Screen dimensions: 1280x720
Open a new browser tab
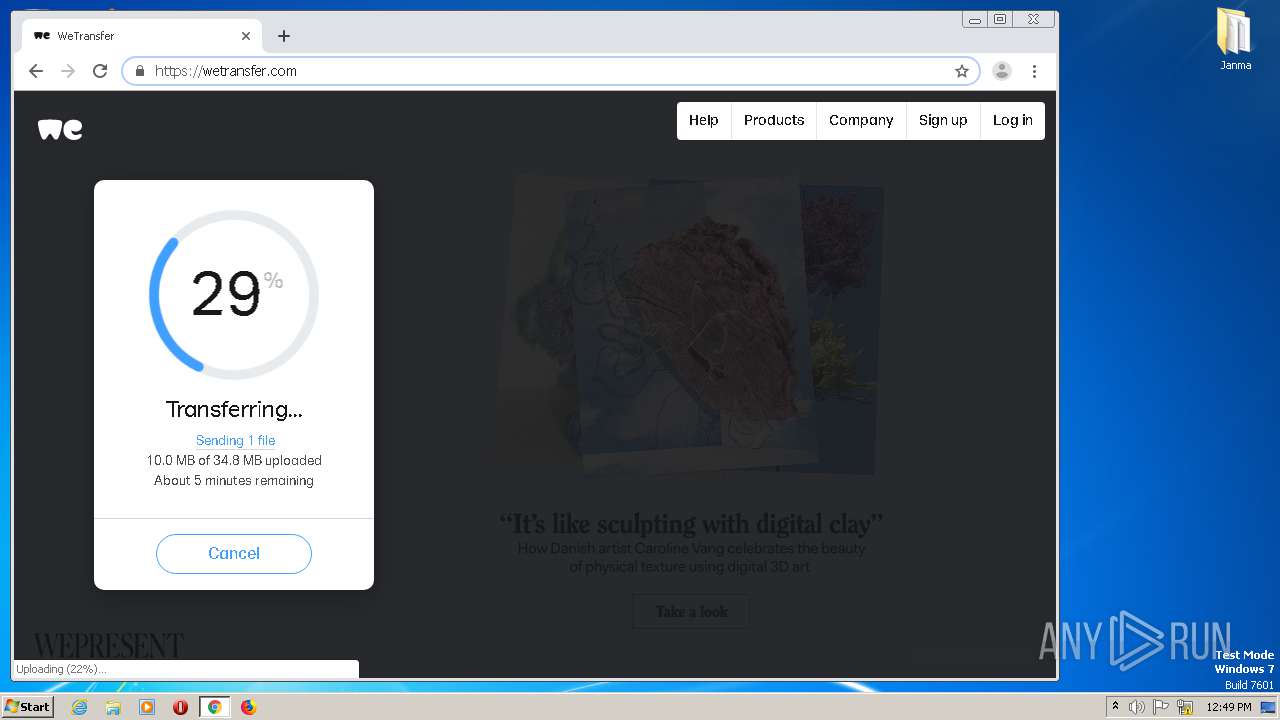pos(284,36)
